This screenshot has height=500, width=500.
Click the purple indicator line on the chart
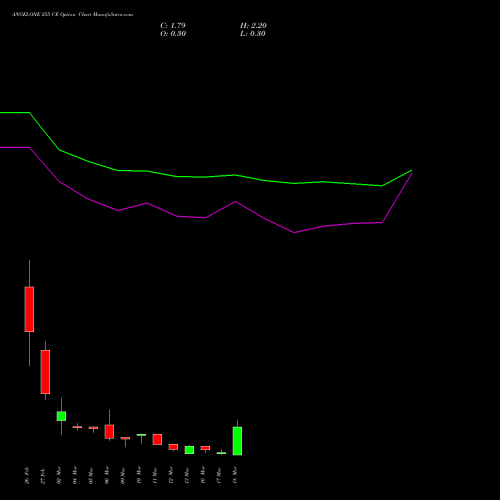click(x=205, y=218)
